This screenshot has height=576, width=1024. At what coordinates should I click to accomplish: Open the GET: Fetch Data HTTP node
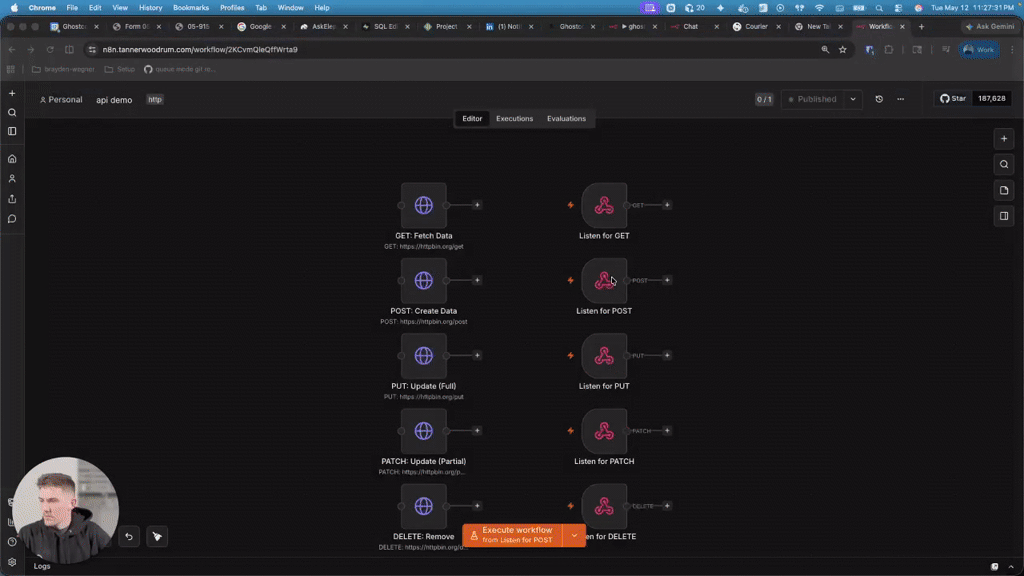pos(423,205)
